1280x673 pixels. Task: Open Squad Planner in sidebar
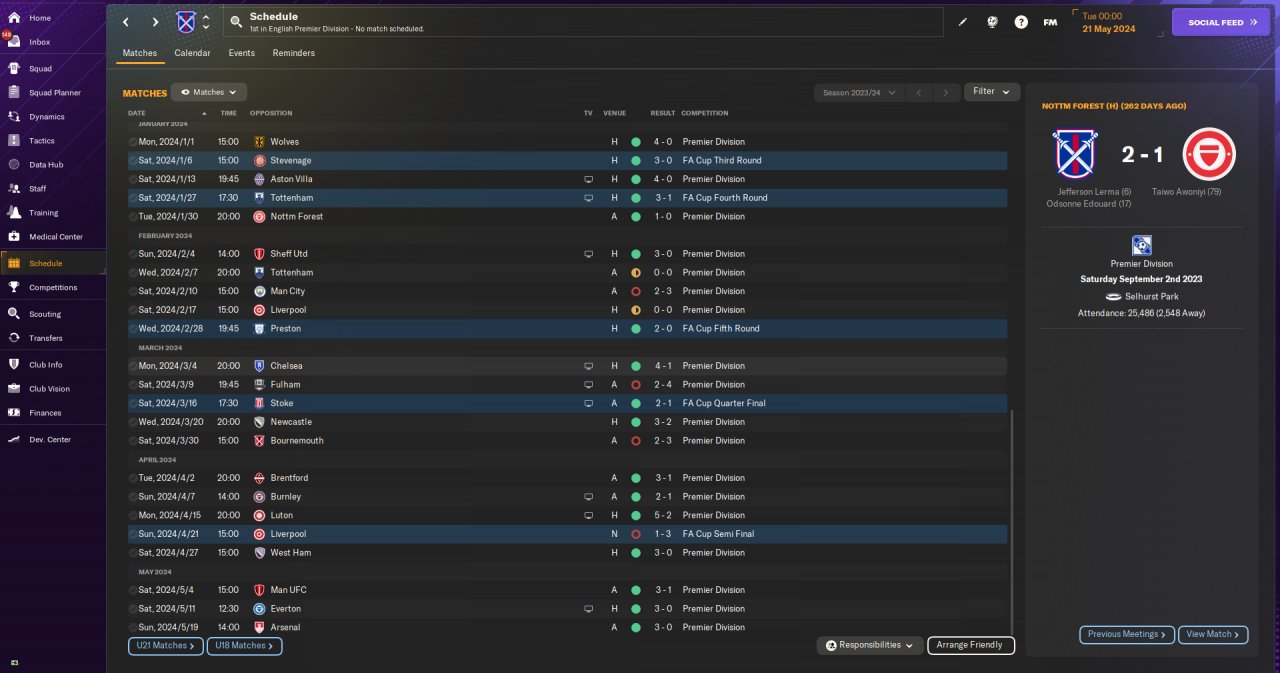pyautogui.click(x=54, y=93)
